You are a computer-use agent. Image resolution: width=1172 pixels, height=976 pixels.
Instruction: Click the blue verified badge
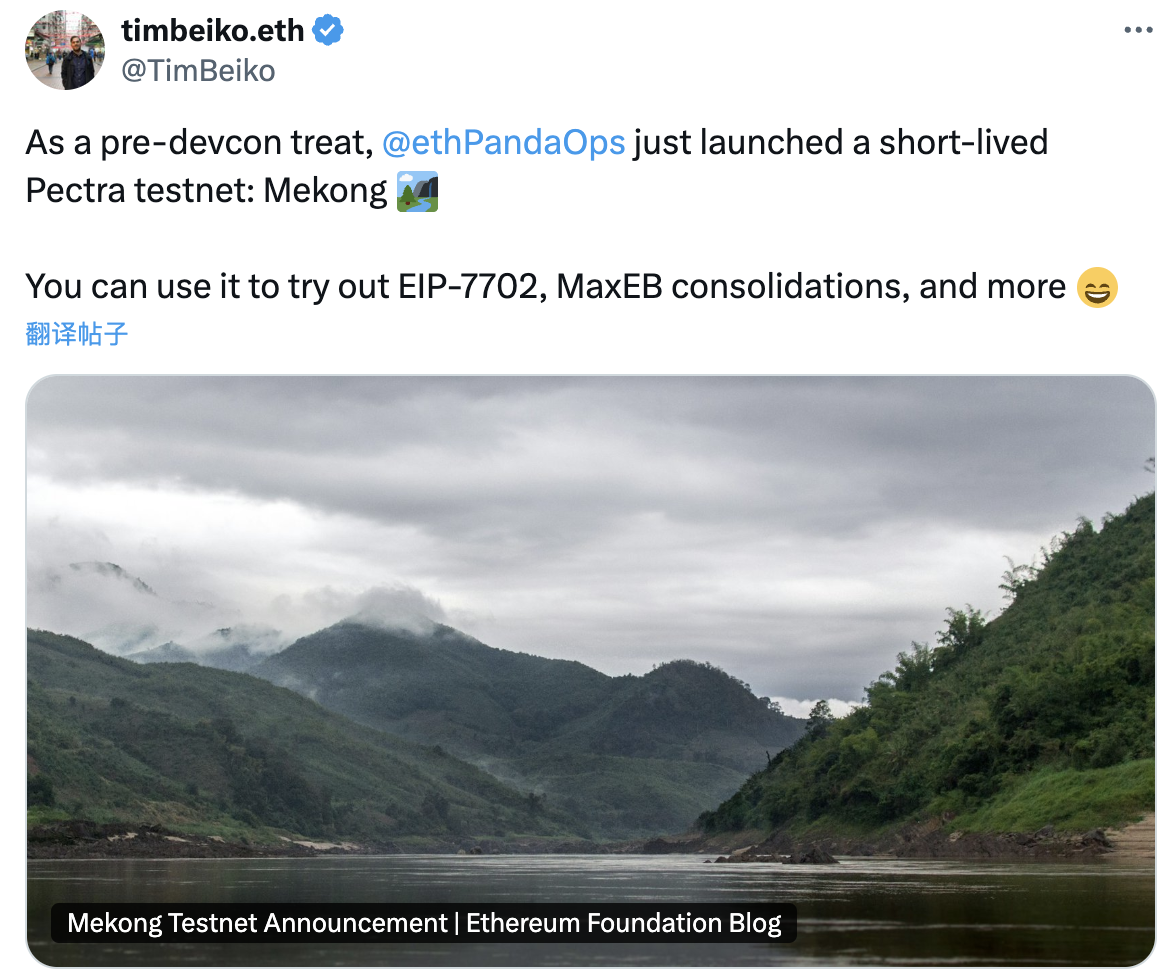(x=329, y=31)
